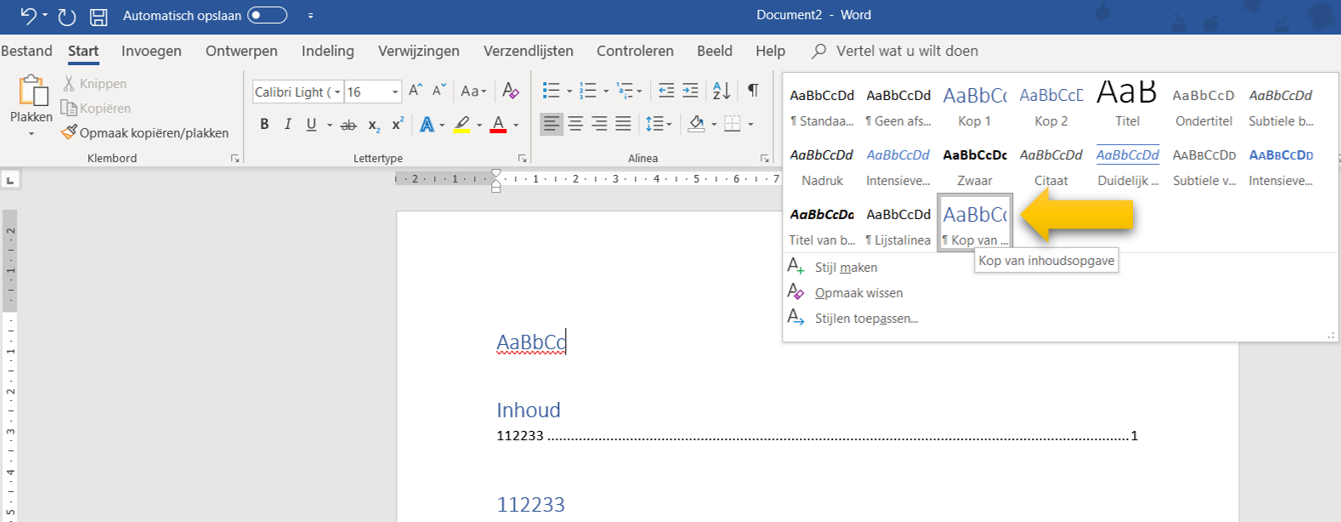Toggle the Automatisch opslaan switch
This screenshot has width=1341, height=522.
267,16
